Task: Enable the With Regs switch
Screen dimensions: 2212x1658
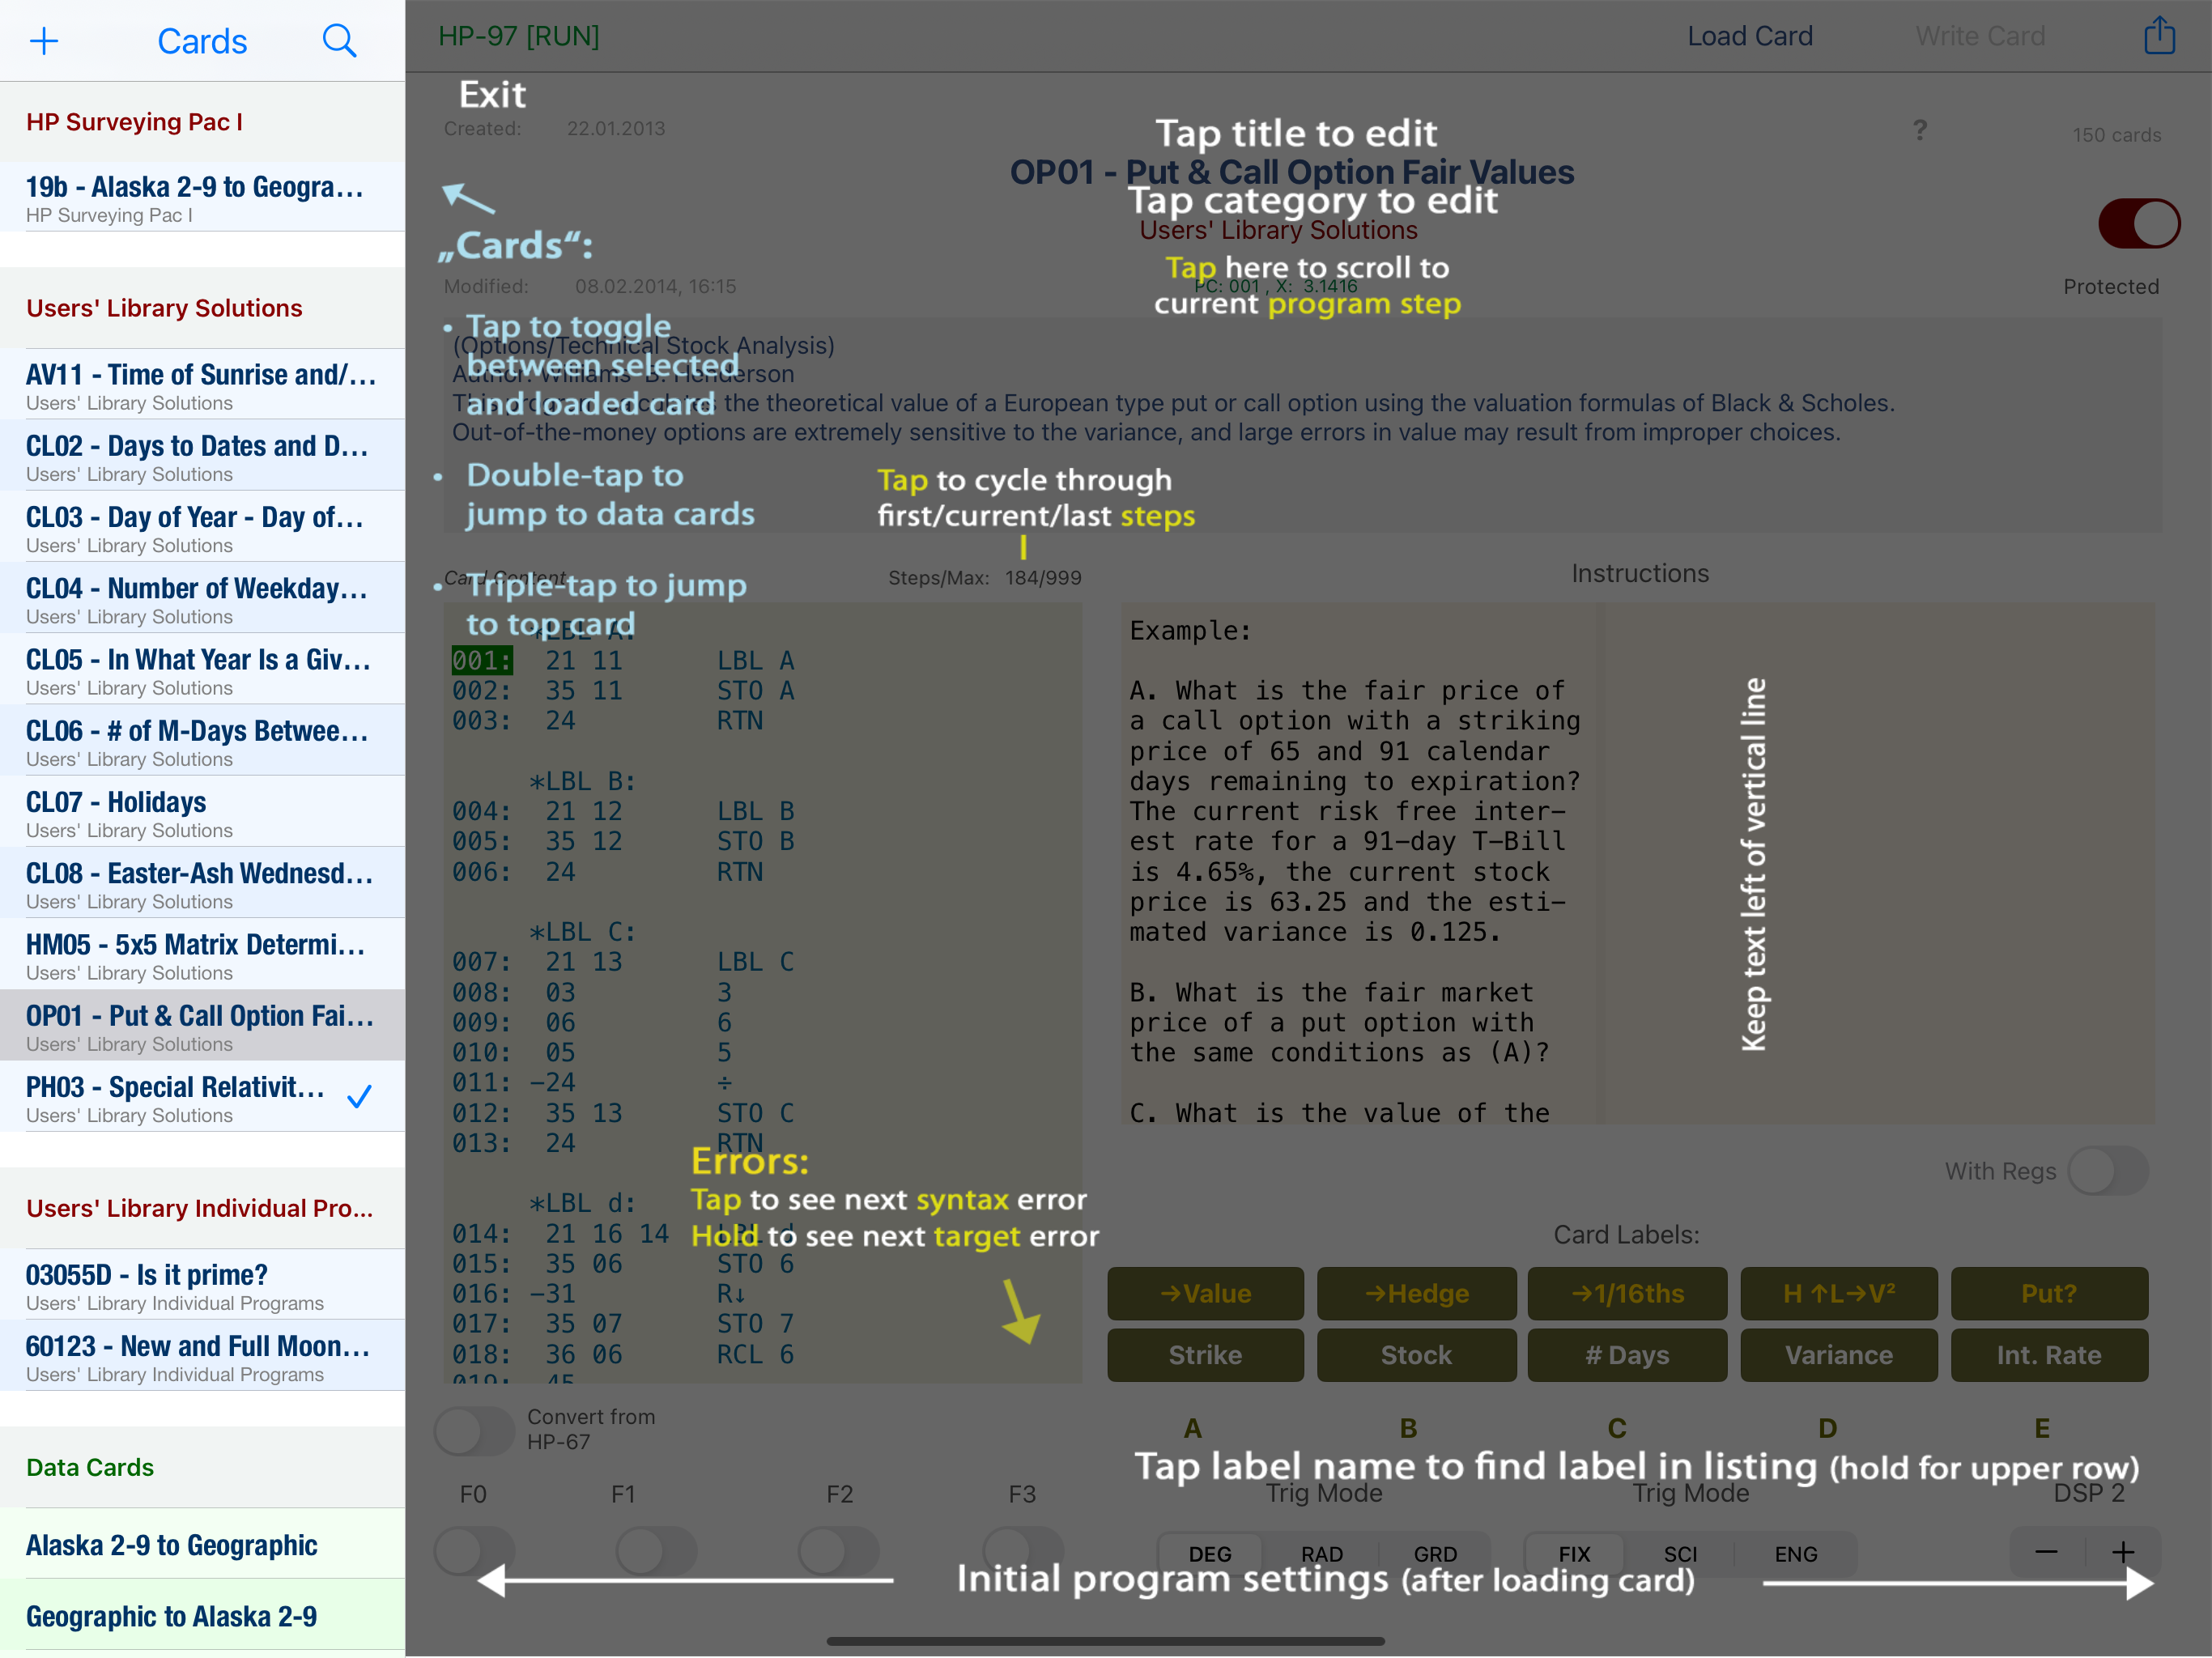Action: 2107,1170
